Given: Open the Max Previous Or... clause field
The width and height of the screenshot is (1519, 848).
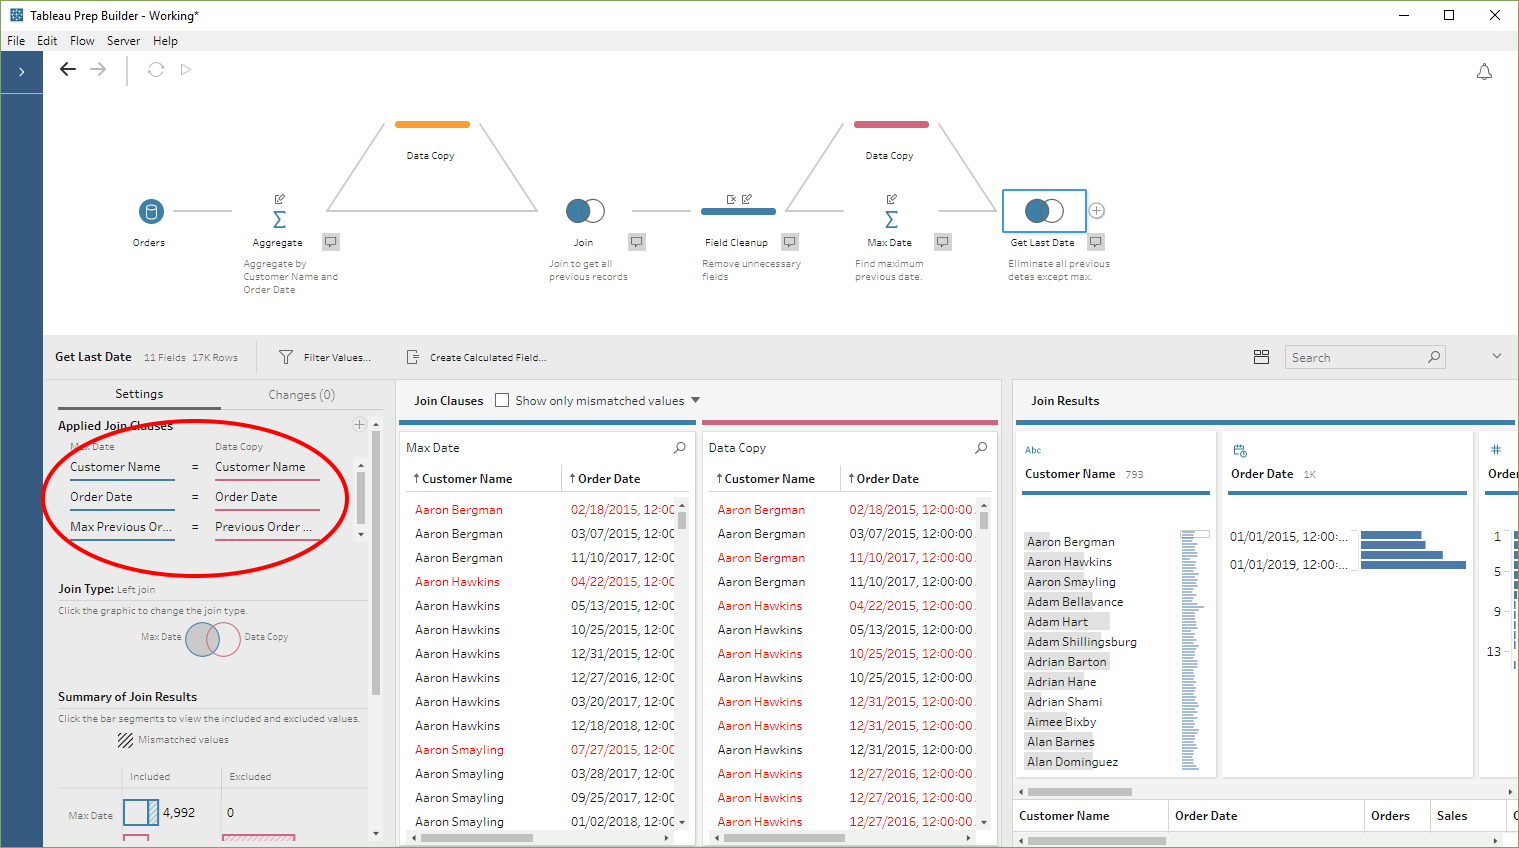Looking at the screenshot, I should [122, 528].
